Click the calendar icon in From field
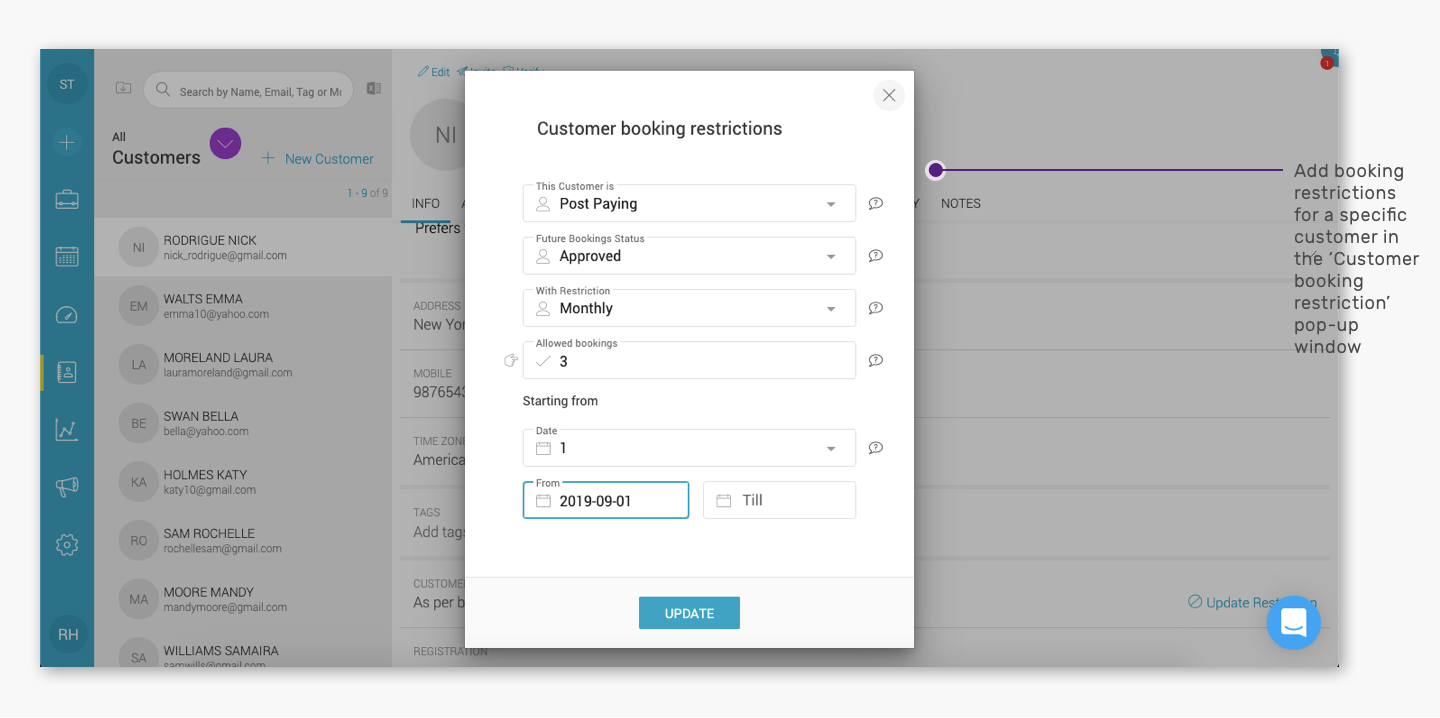Viewport: 1440px width, 718px height. click(x=544, y=501)
